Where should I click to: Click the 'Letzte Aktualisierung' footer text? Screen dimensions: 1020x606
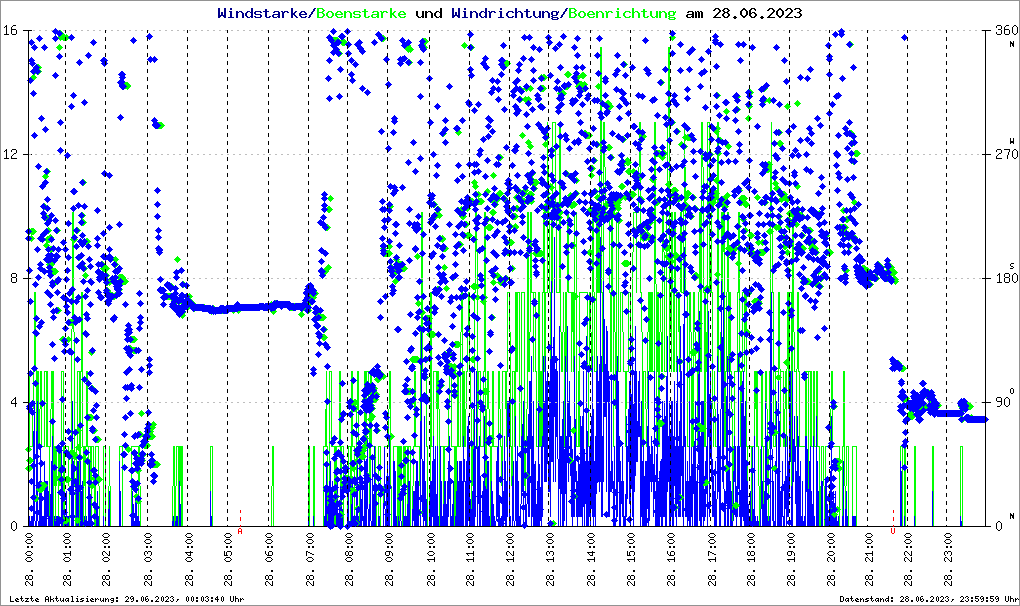(x=64, y=599)
